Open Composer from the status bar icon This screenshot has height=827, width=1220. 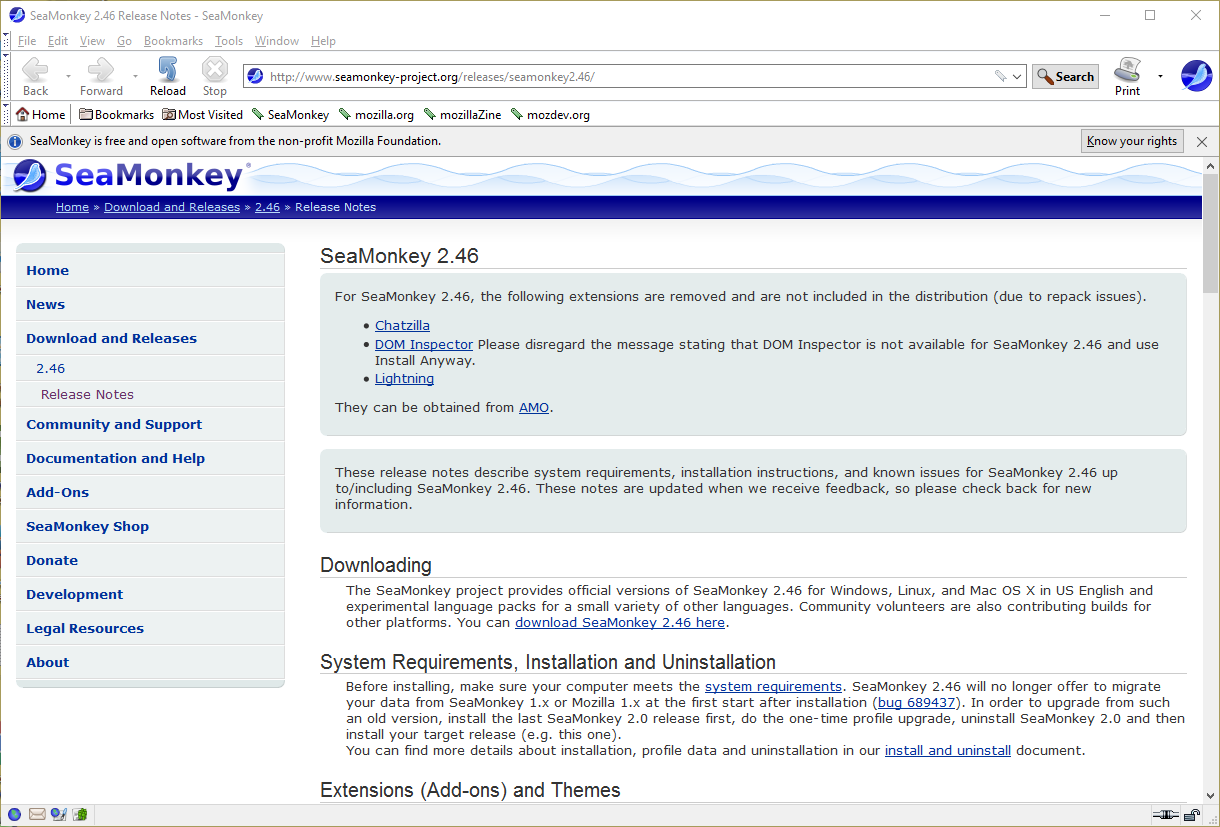pos(59,814)
